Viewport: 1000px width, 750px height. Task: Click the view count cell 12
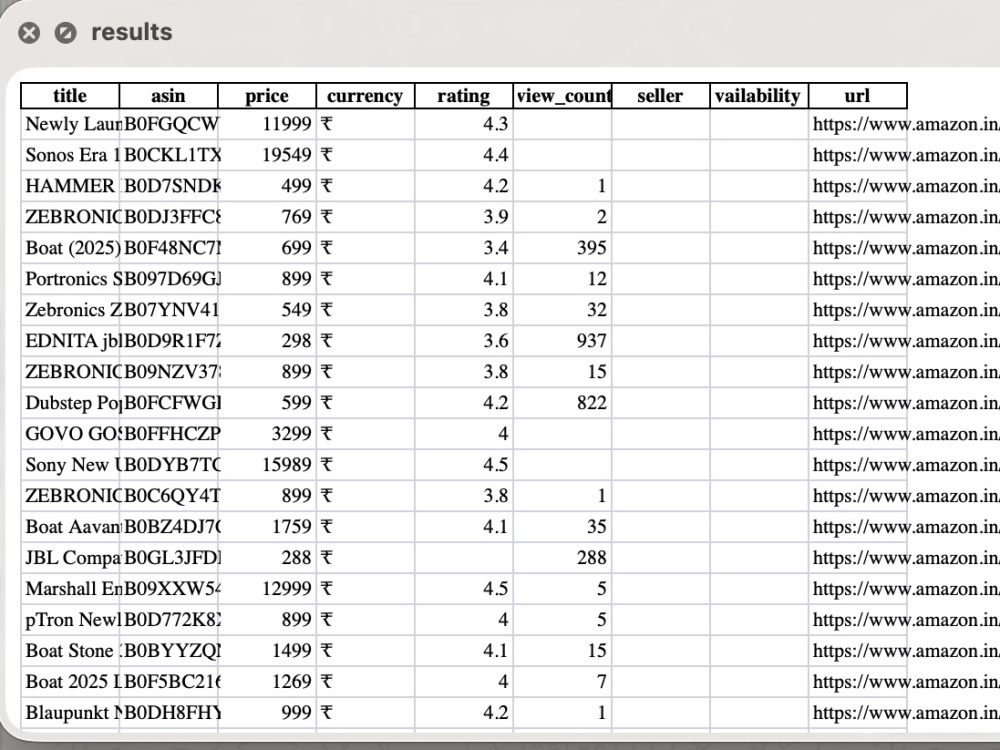pyautogui.click(x=562, y=279)
